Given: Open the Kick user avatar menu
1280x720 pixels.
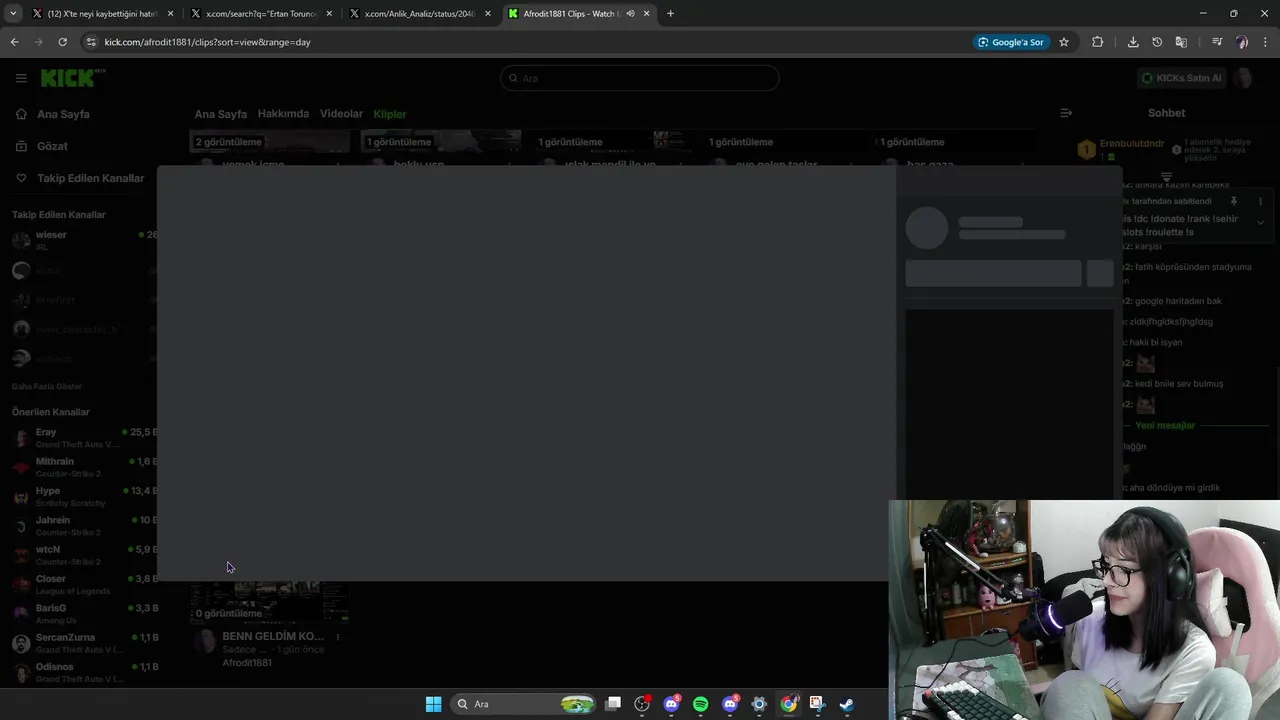Looking at the screenshot, I should (1244, 78).
